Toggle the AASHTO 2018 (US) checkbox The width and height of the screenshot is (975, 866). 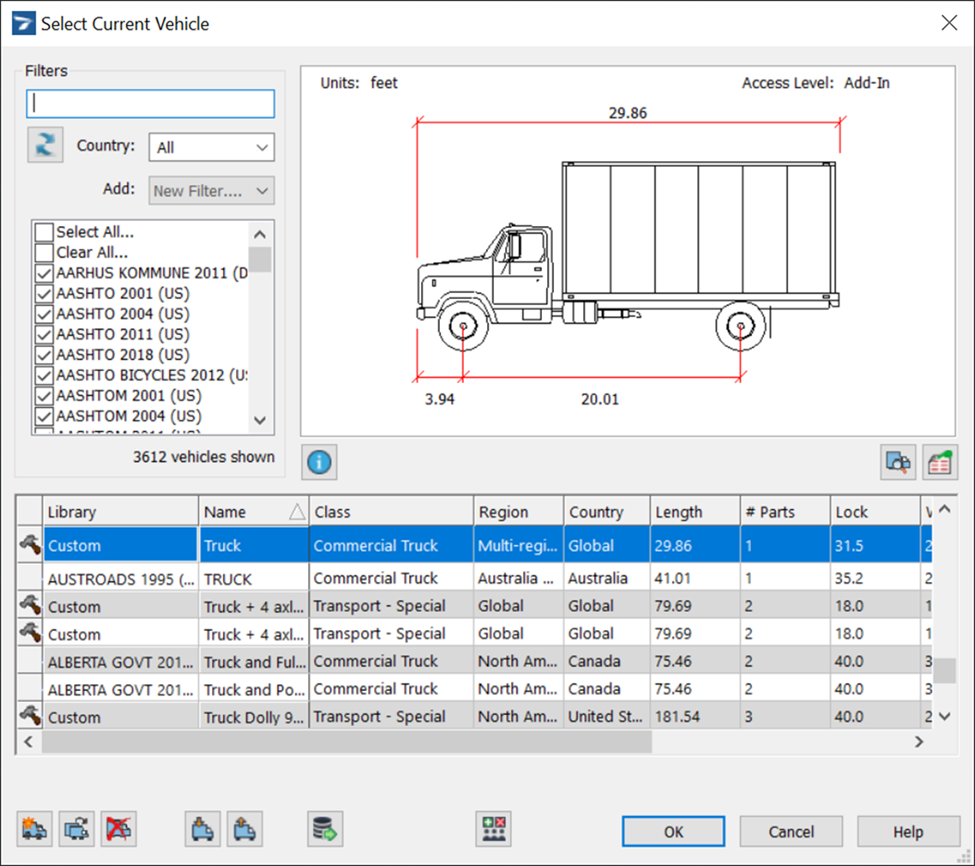(44, 355)
